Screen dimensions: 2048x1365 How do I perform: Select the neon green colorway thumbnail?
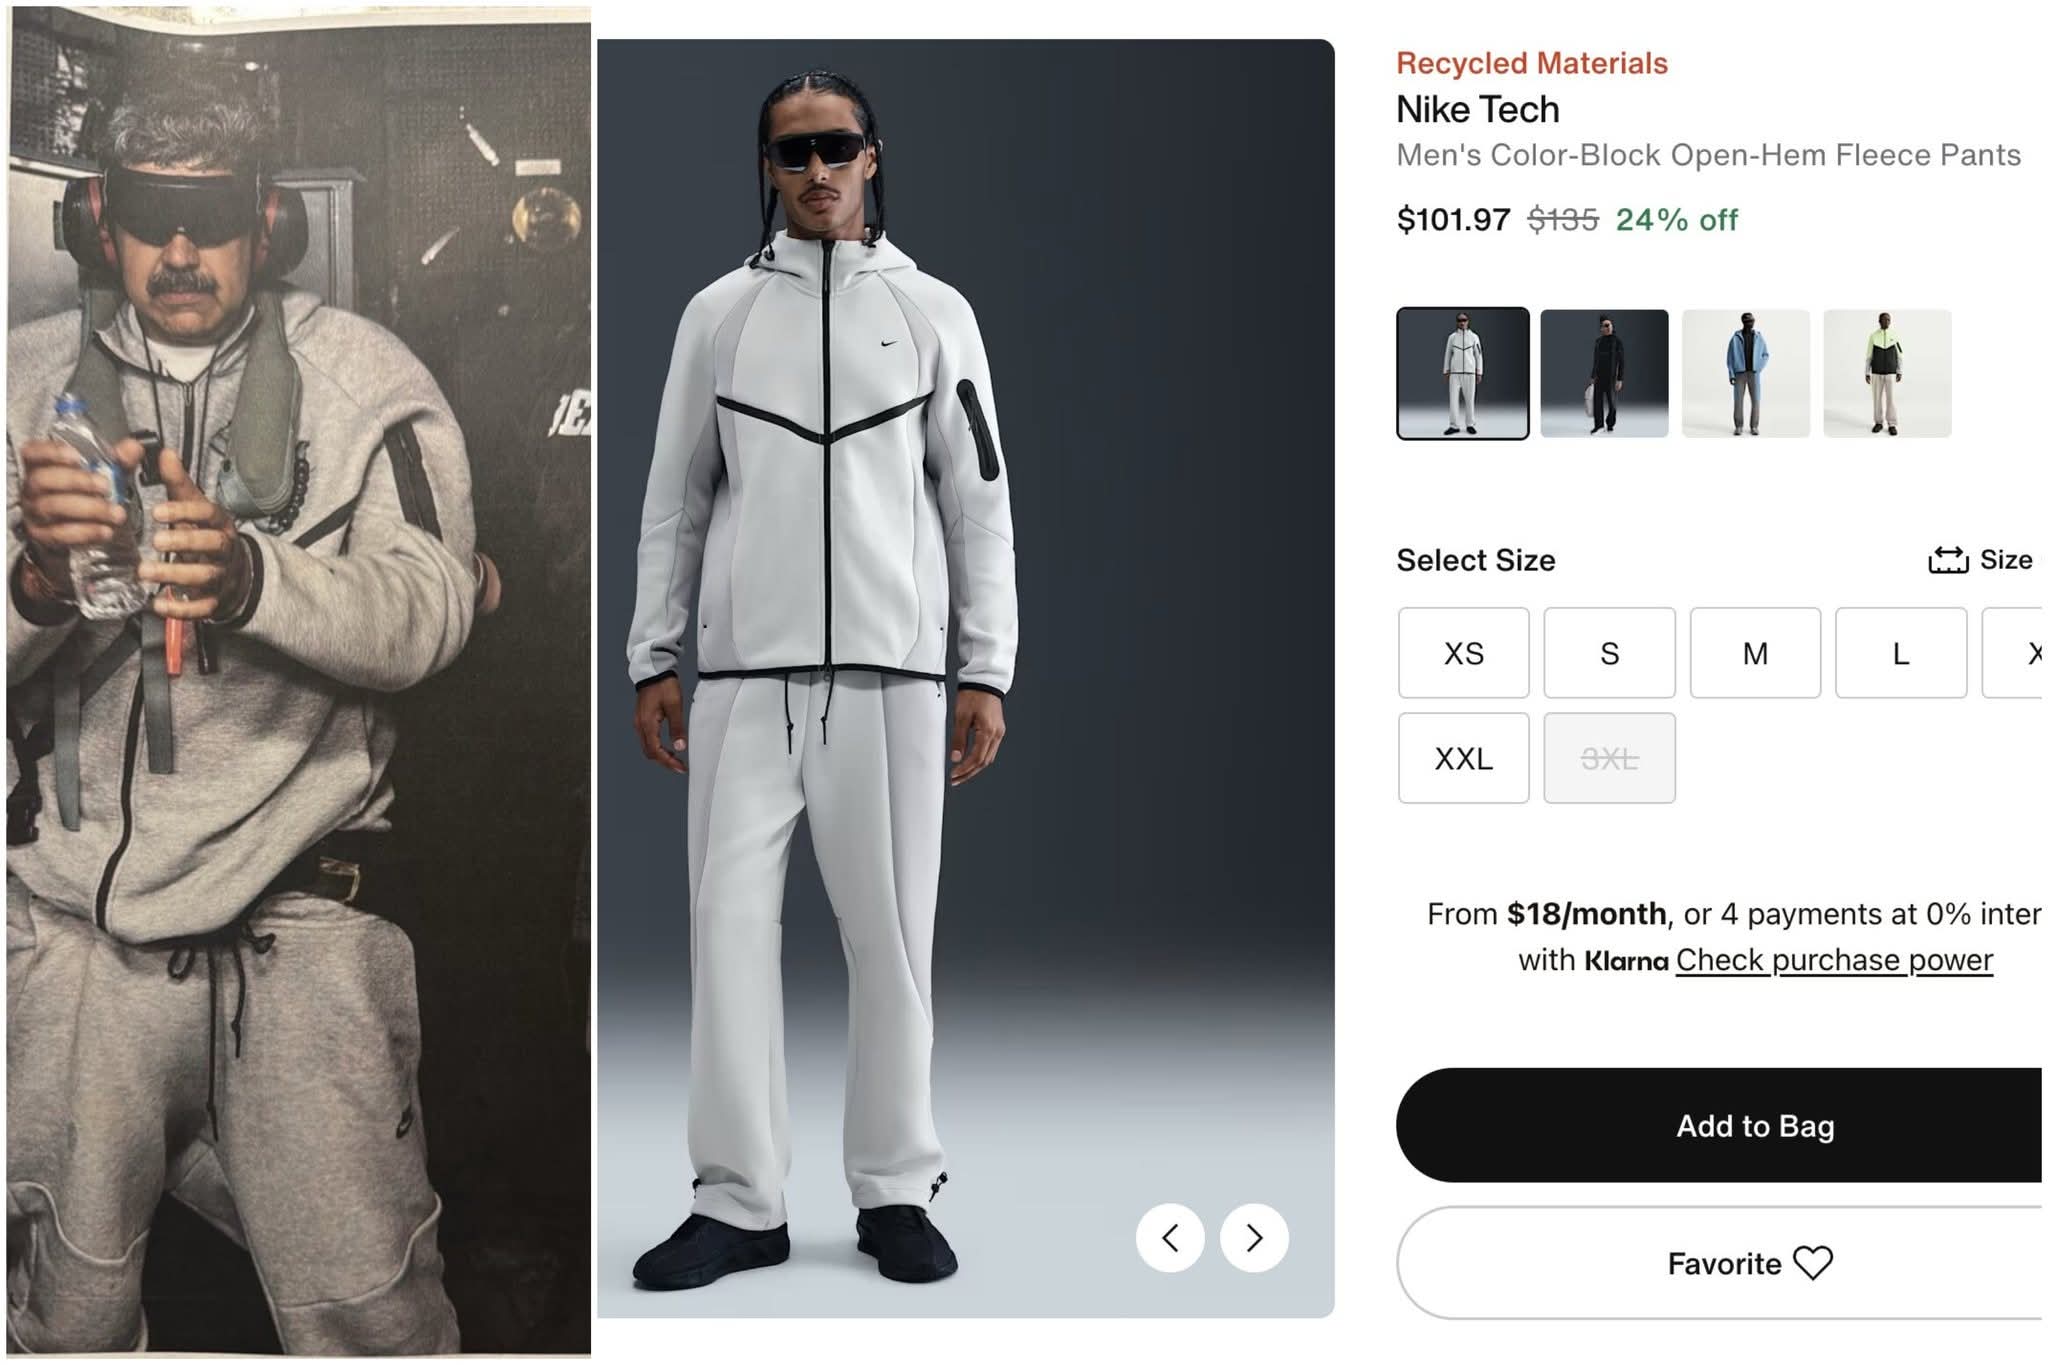(1887, 373)
